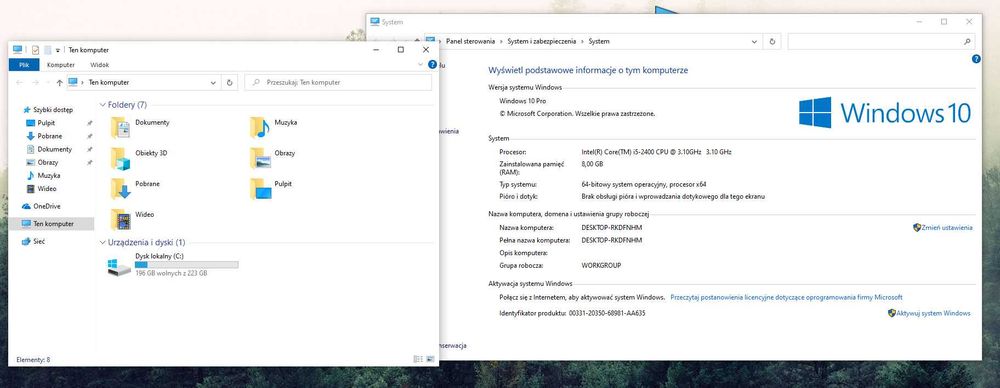This screenshot has width=1000, height=388.
Task: Open the Obrazy folder icon in Foldery
Action: (x=260, y=158)
